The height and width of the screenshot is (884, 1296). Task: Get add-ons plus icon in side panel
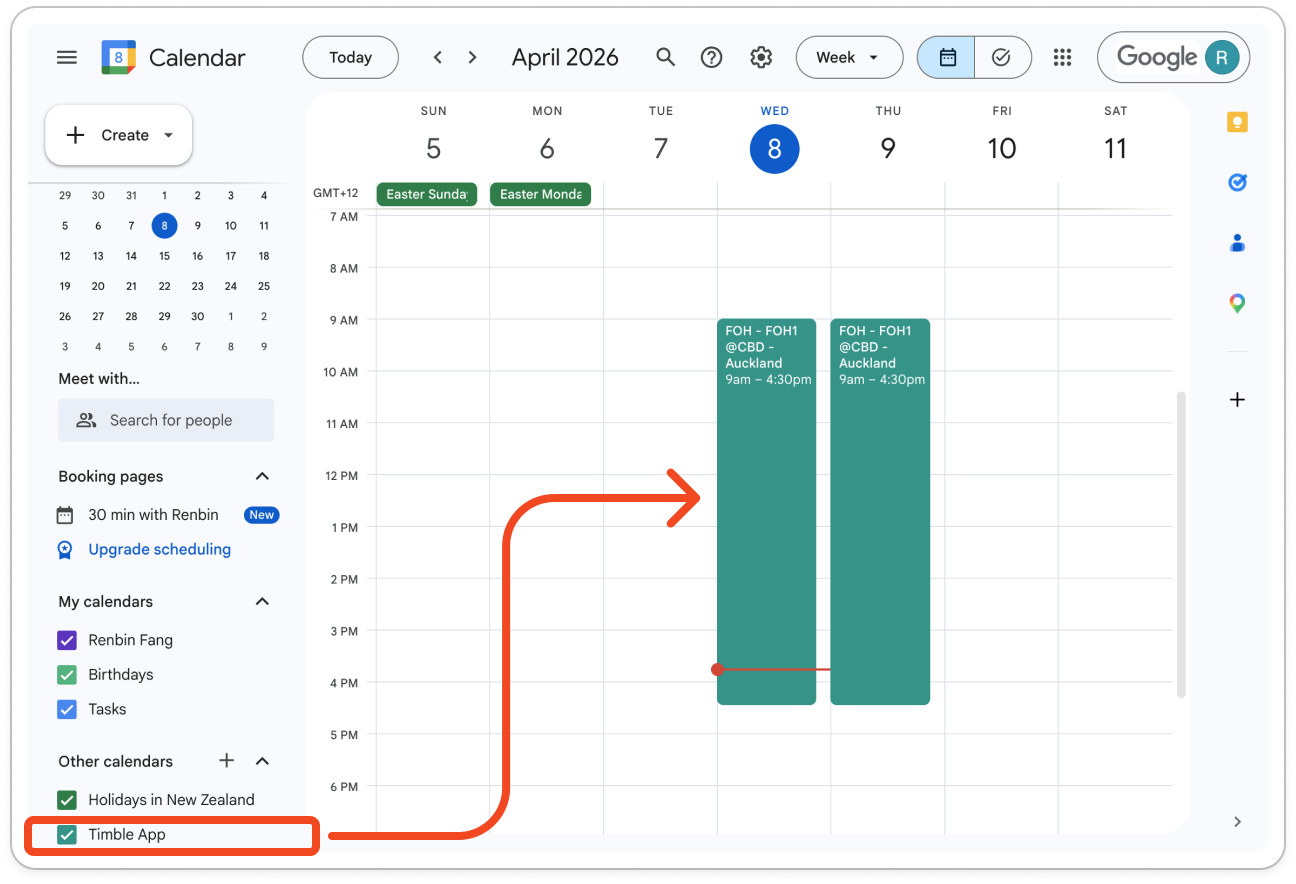[x=1237, y=400]
